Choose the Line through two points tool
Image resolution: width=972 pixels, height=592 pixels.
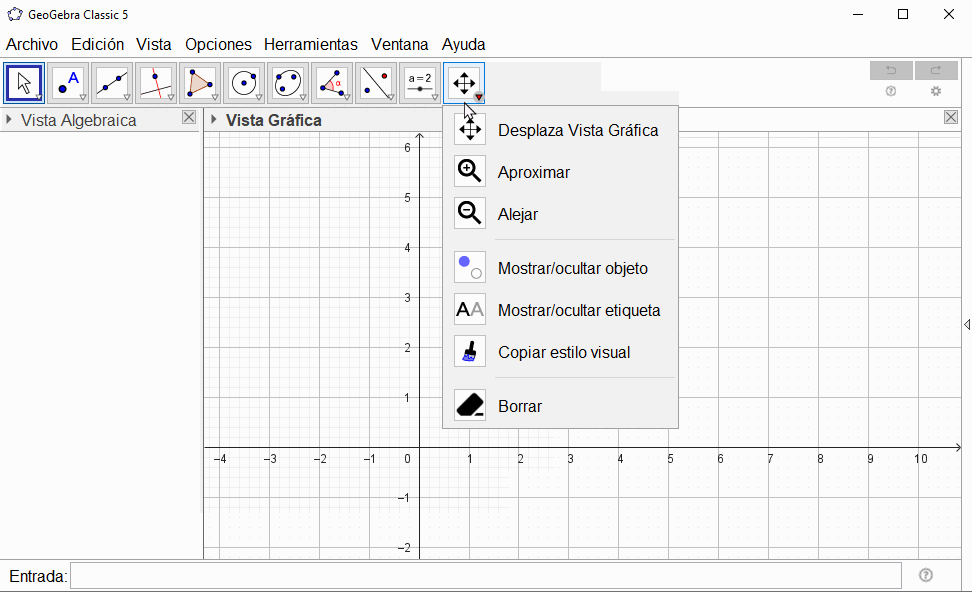coord(112,83)
